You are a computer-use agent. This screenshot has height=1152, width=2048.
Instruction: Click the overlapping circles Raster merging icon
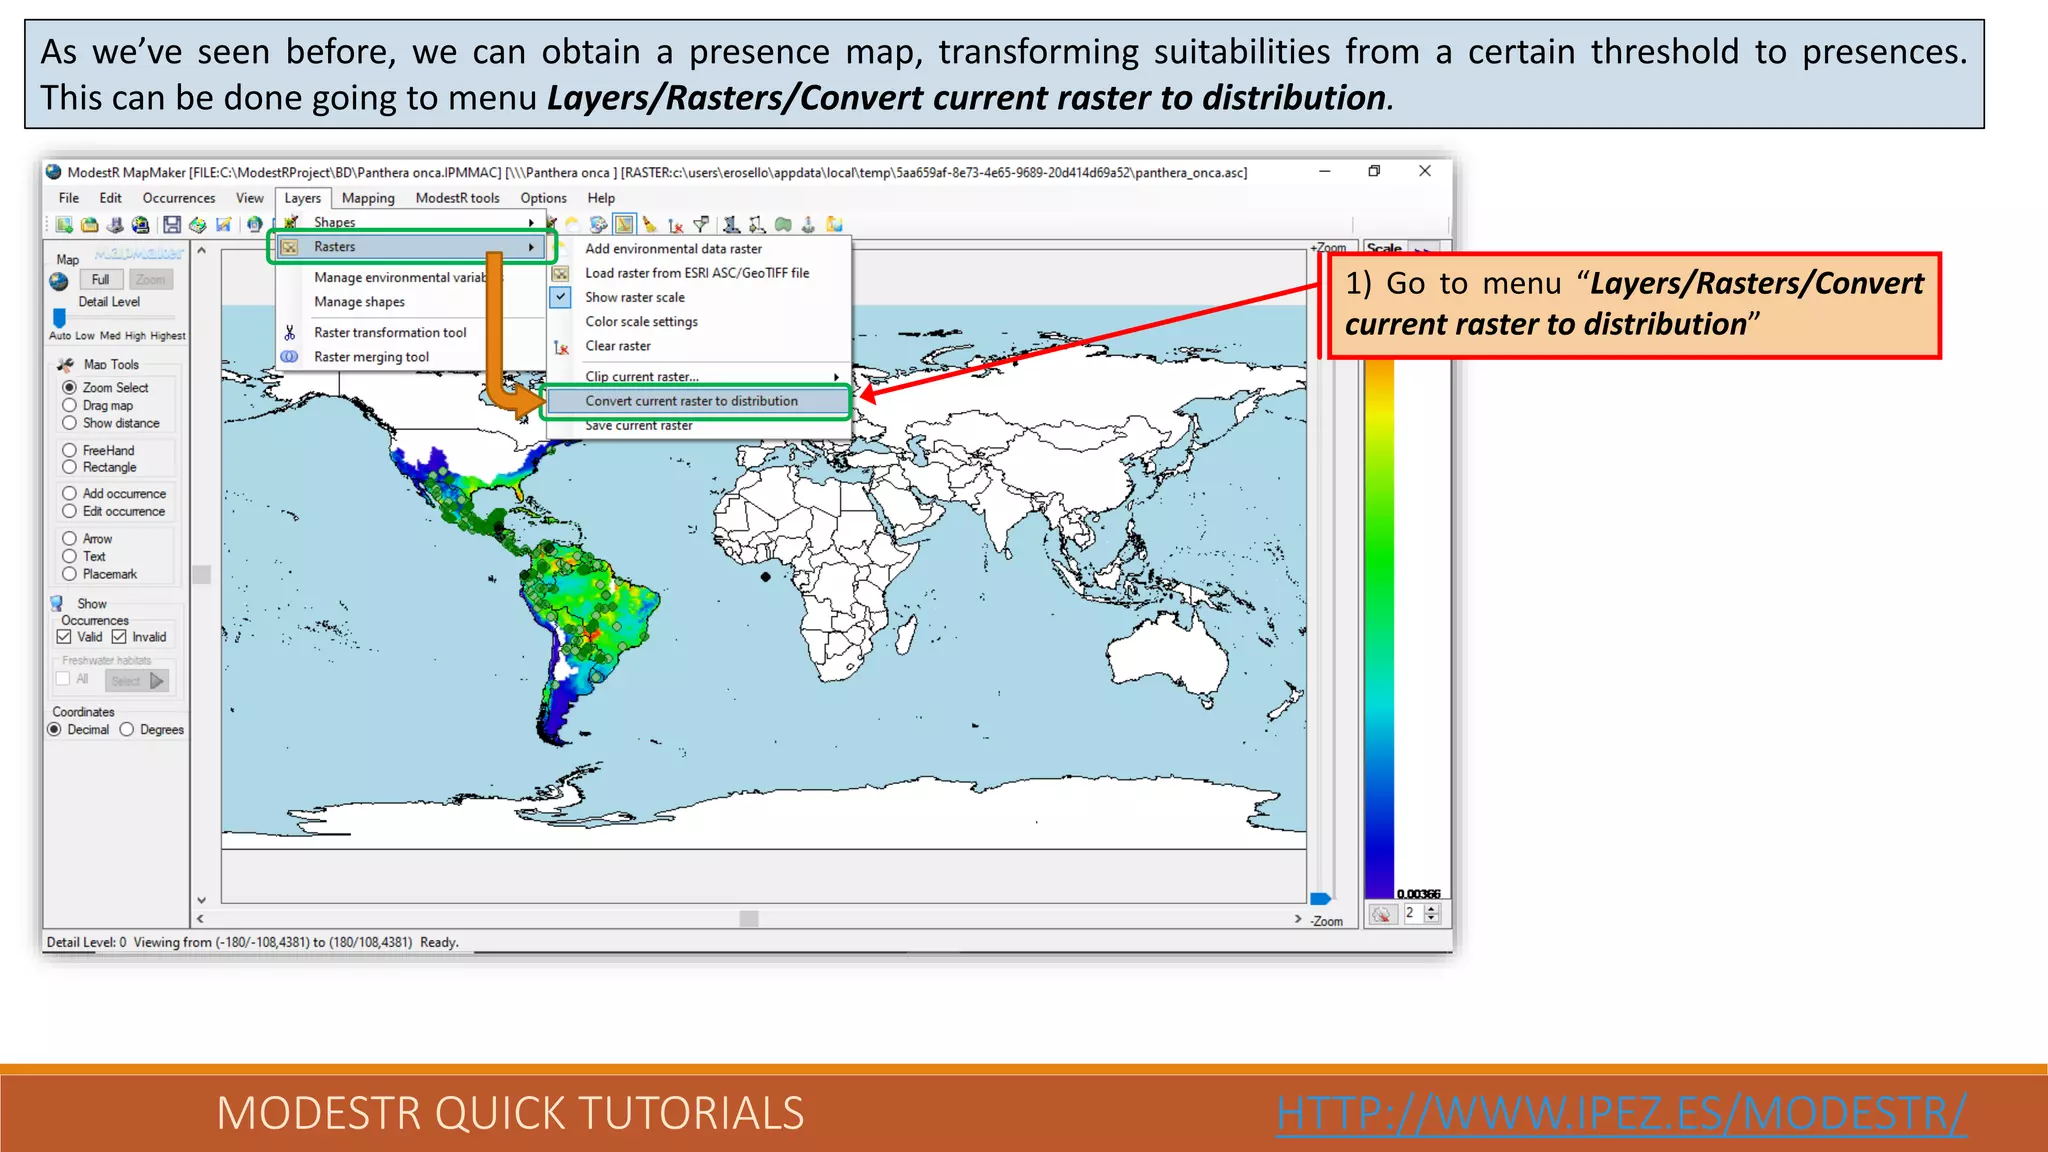[x=290, y=357]
